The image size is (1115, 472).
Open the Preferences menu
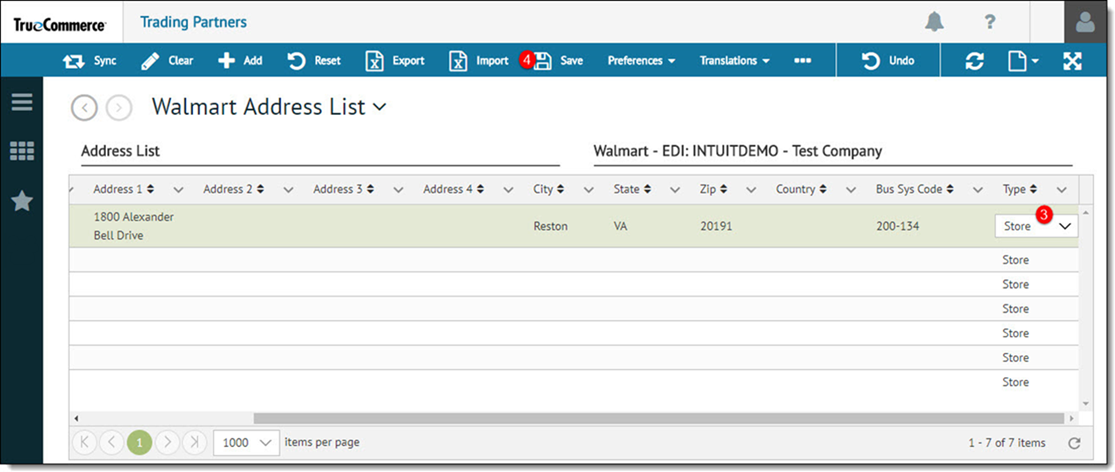tap(641, 60)
